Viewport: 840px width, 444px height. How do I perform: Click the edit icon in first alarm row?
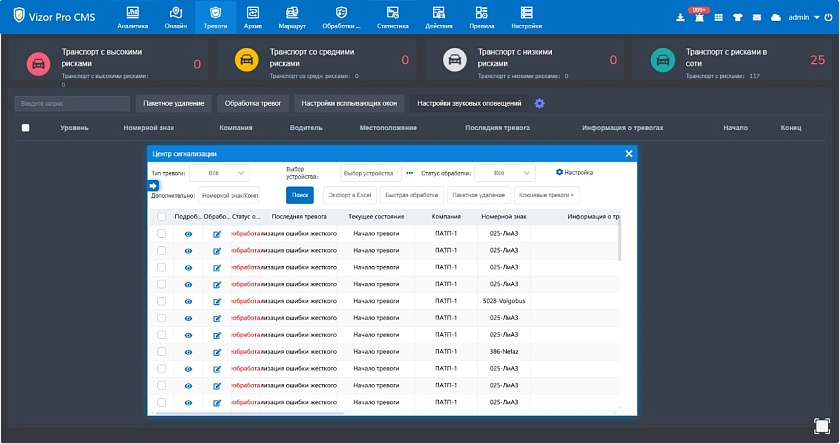coord(217,234)
